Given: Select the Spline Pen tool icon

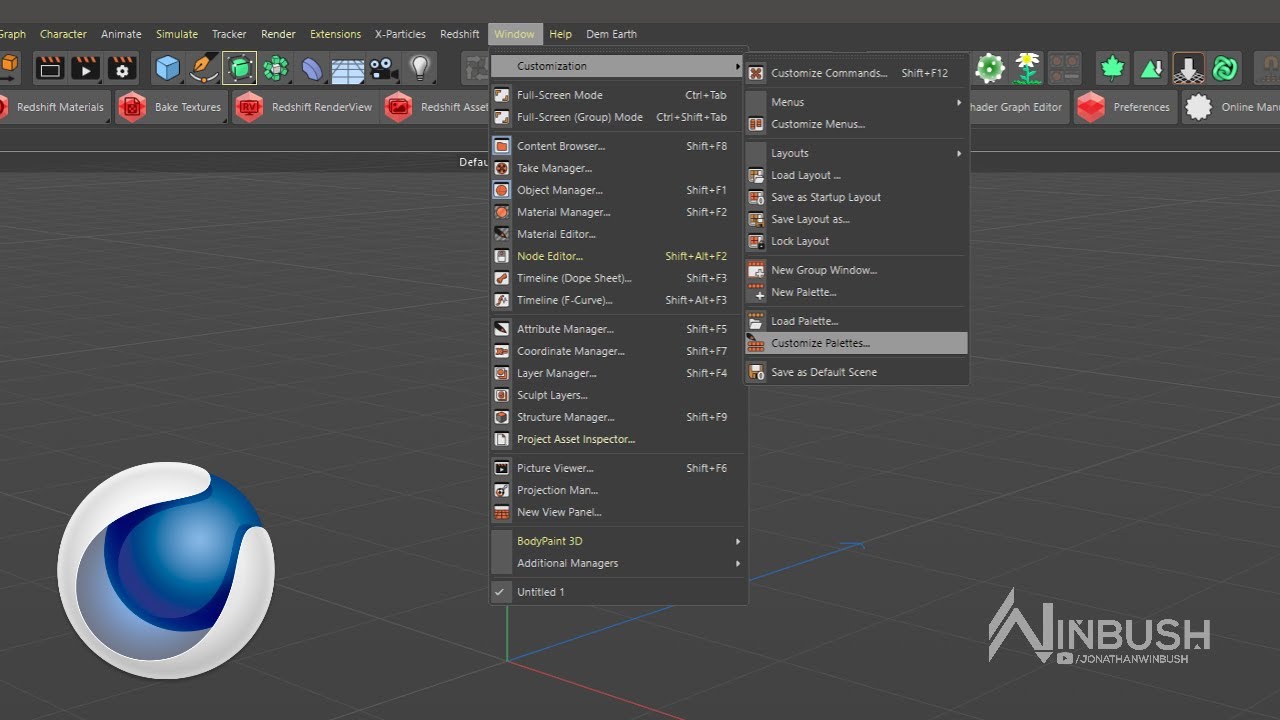Looking at the screenshot, I should (204, 67).
